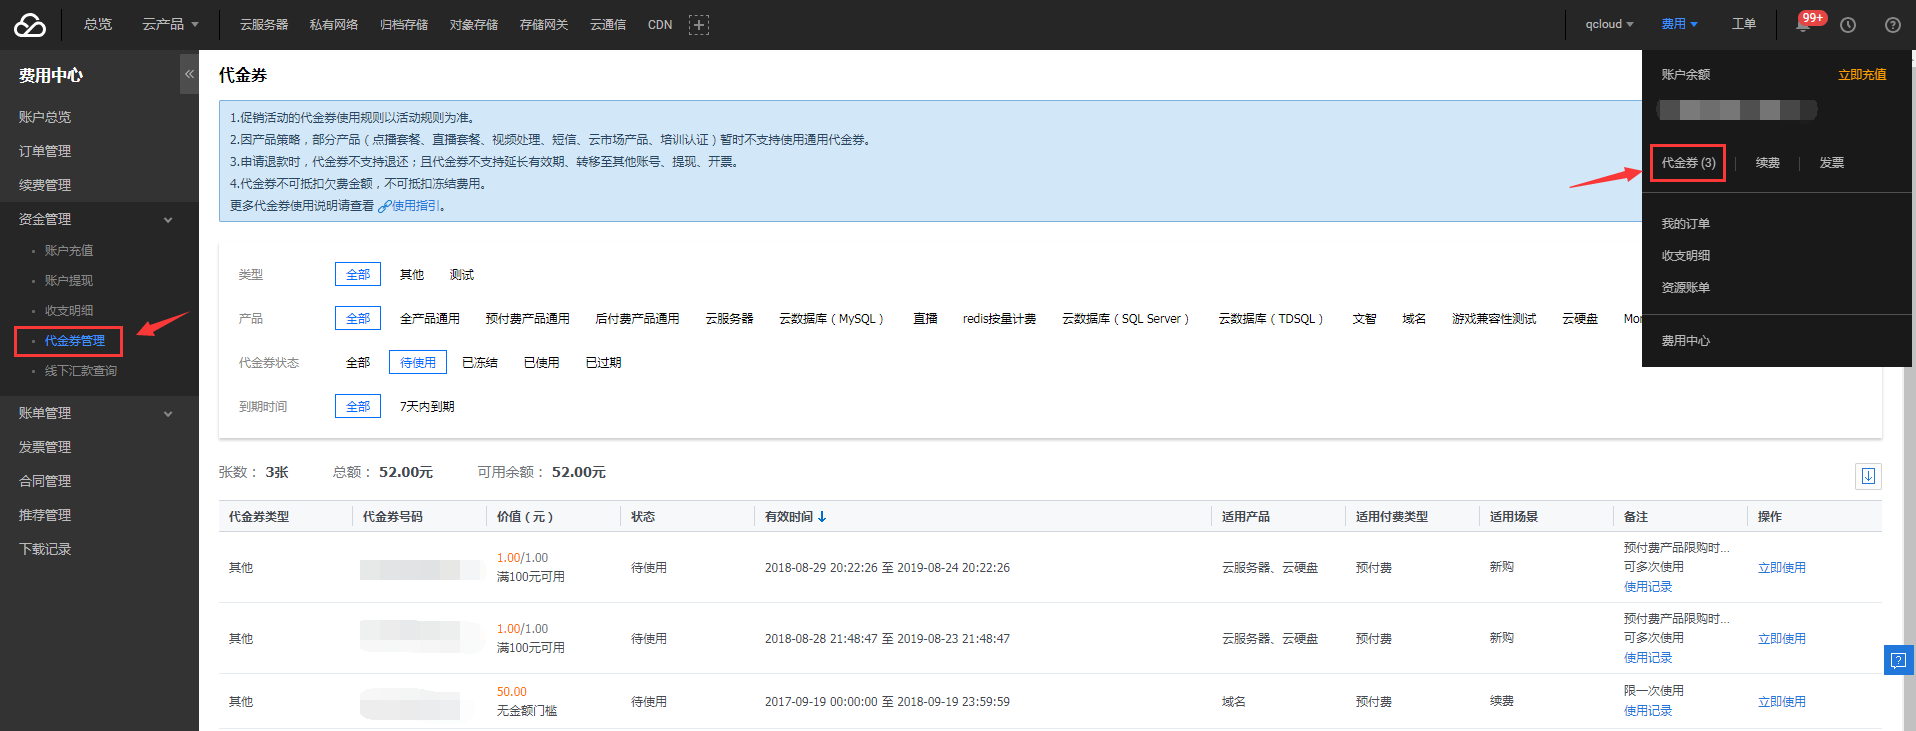Open CDN in top navigation

tap(660, 25)
